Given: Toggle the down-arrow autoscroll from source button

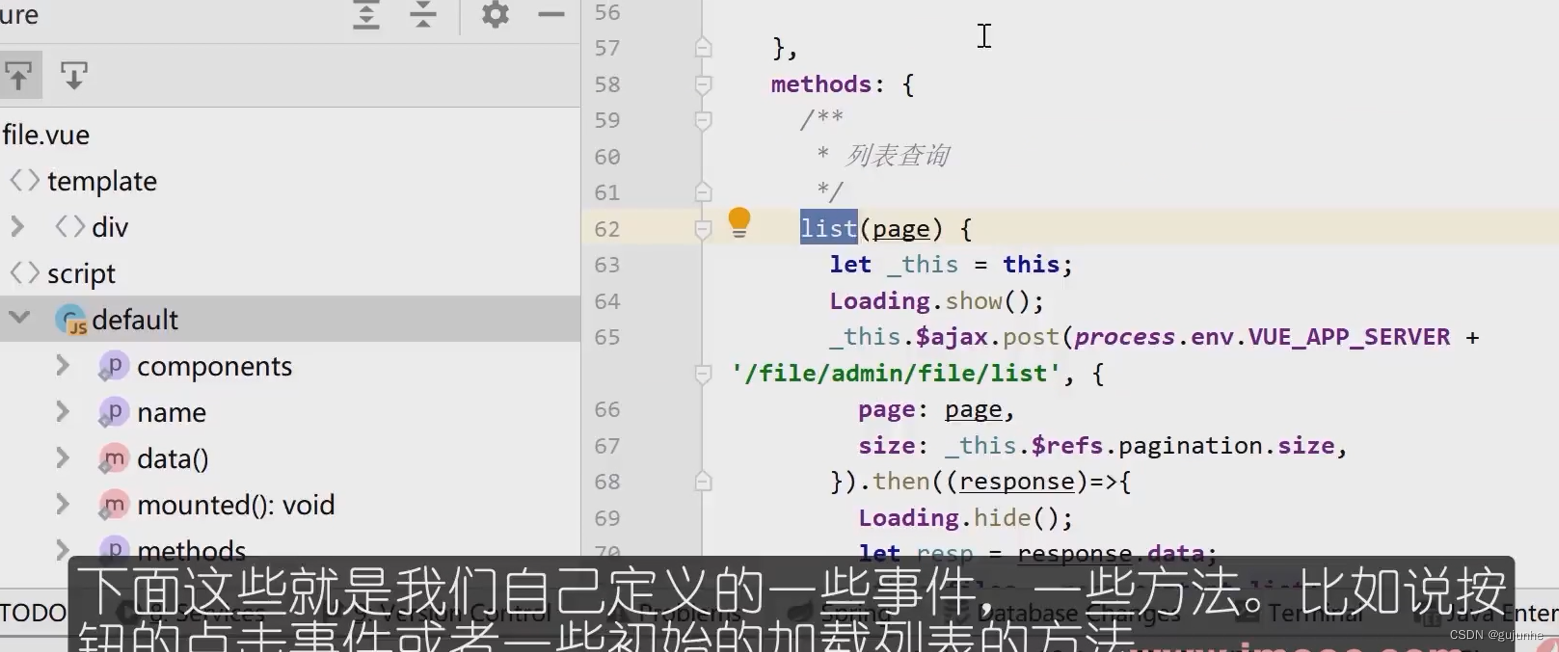Looking at the screenshot, I should pos(74,76).
